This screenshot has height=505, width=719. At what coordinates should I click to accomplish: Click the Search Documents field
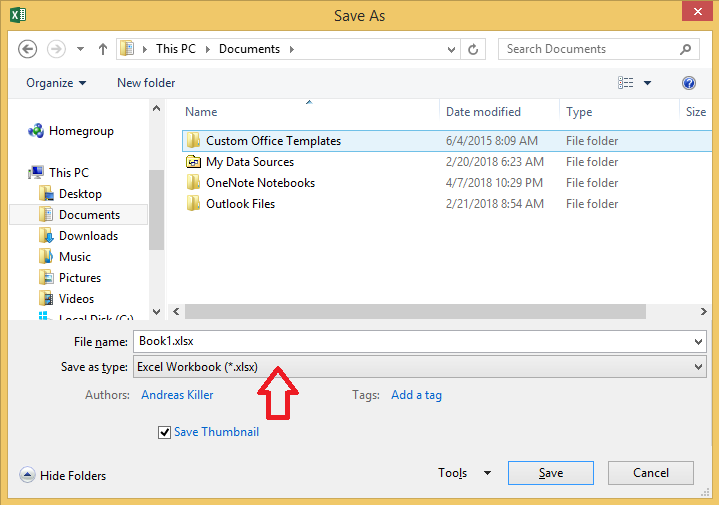598,49
